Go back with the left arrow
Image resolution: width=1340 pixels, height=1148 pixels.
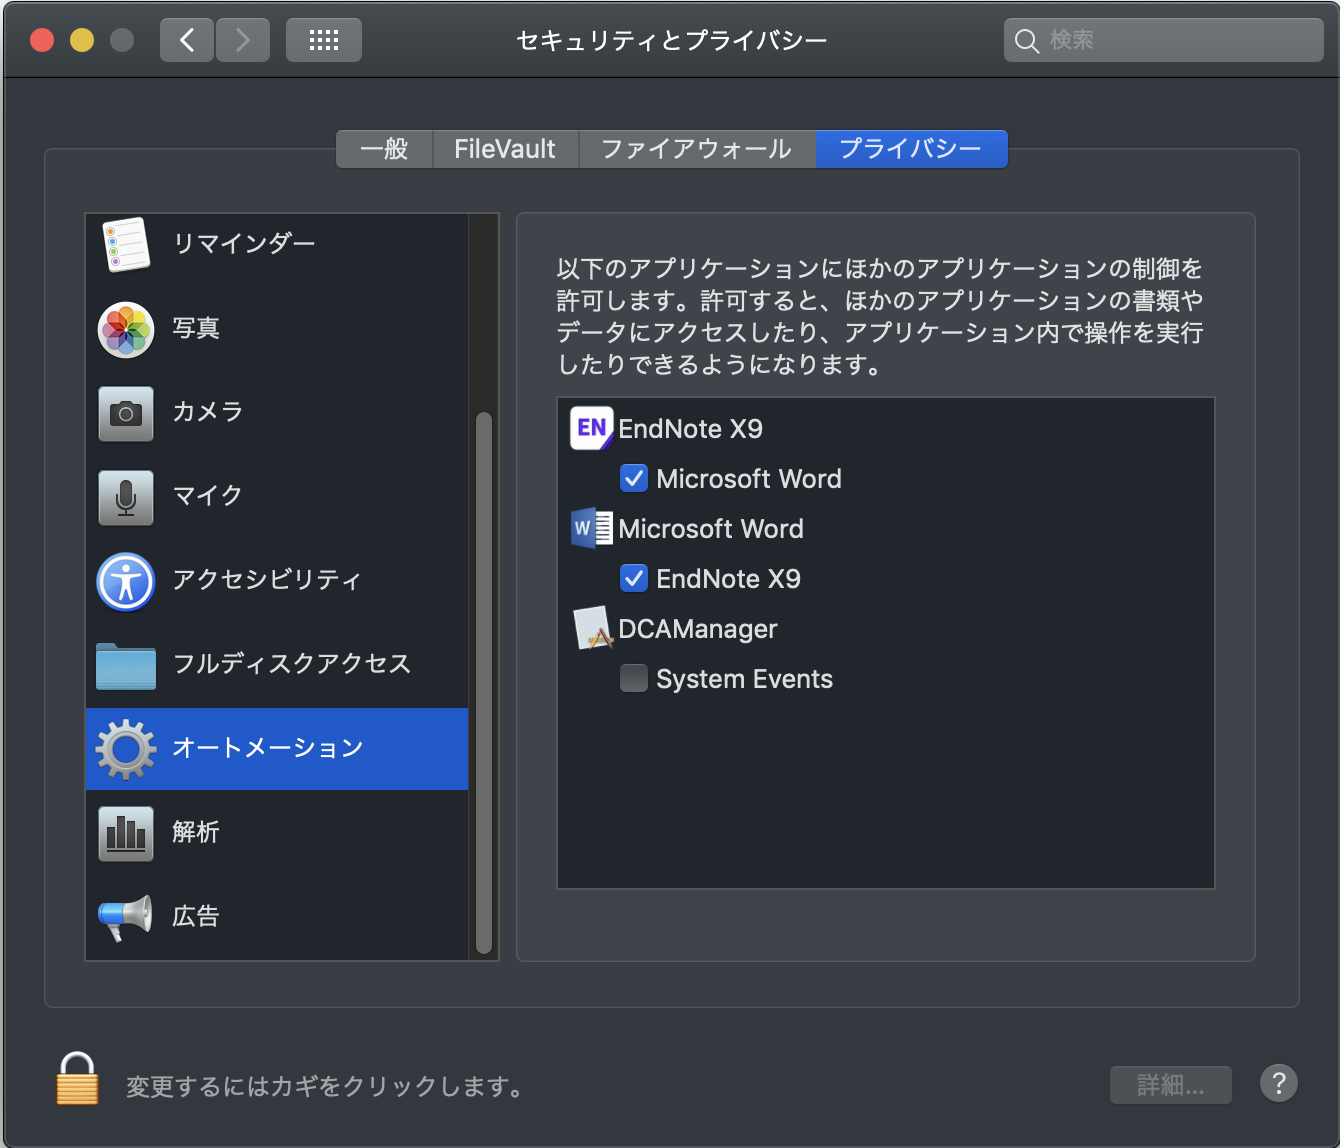click(187, 40)
